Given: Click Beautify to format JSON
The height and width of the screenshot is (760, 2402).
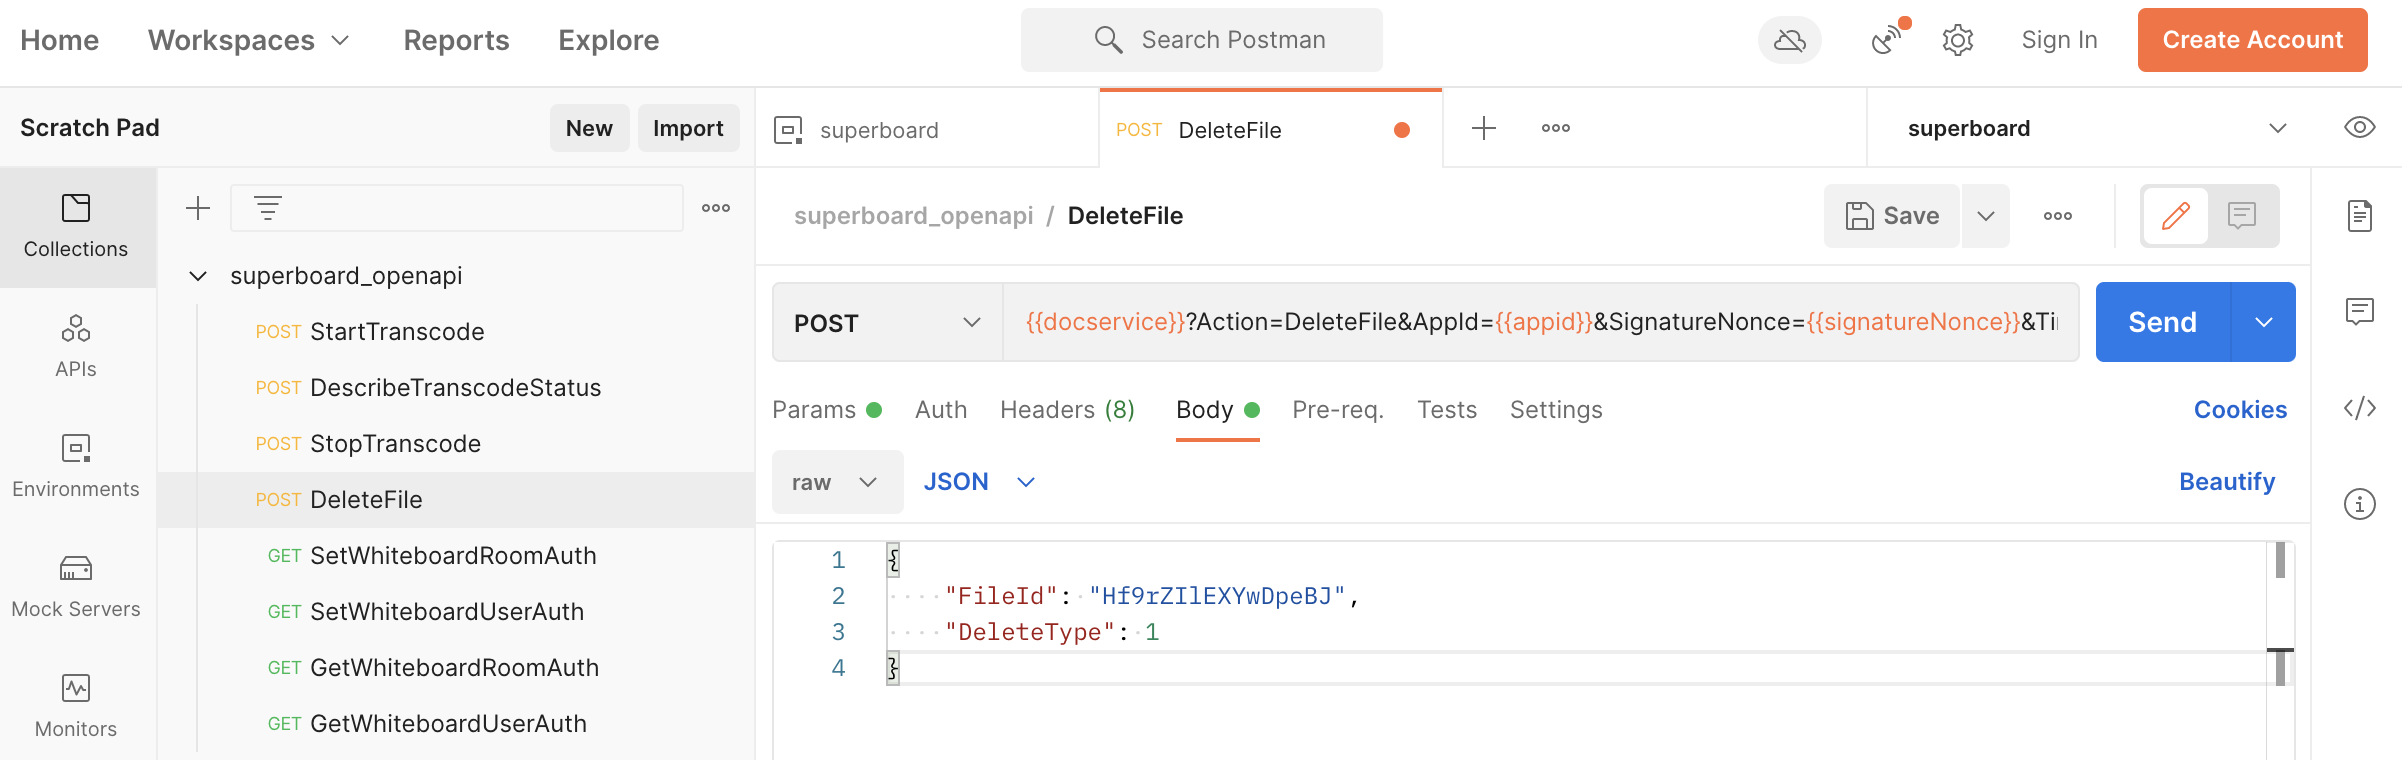Looking at the screenshot, I should coord(2227,482).
